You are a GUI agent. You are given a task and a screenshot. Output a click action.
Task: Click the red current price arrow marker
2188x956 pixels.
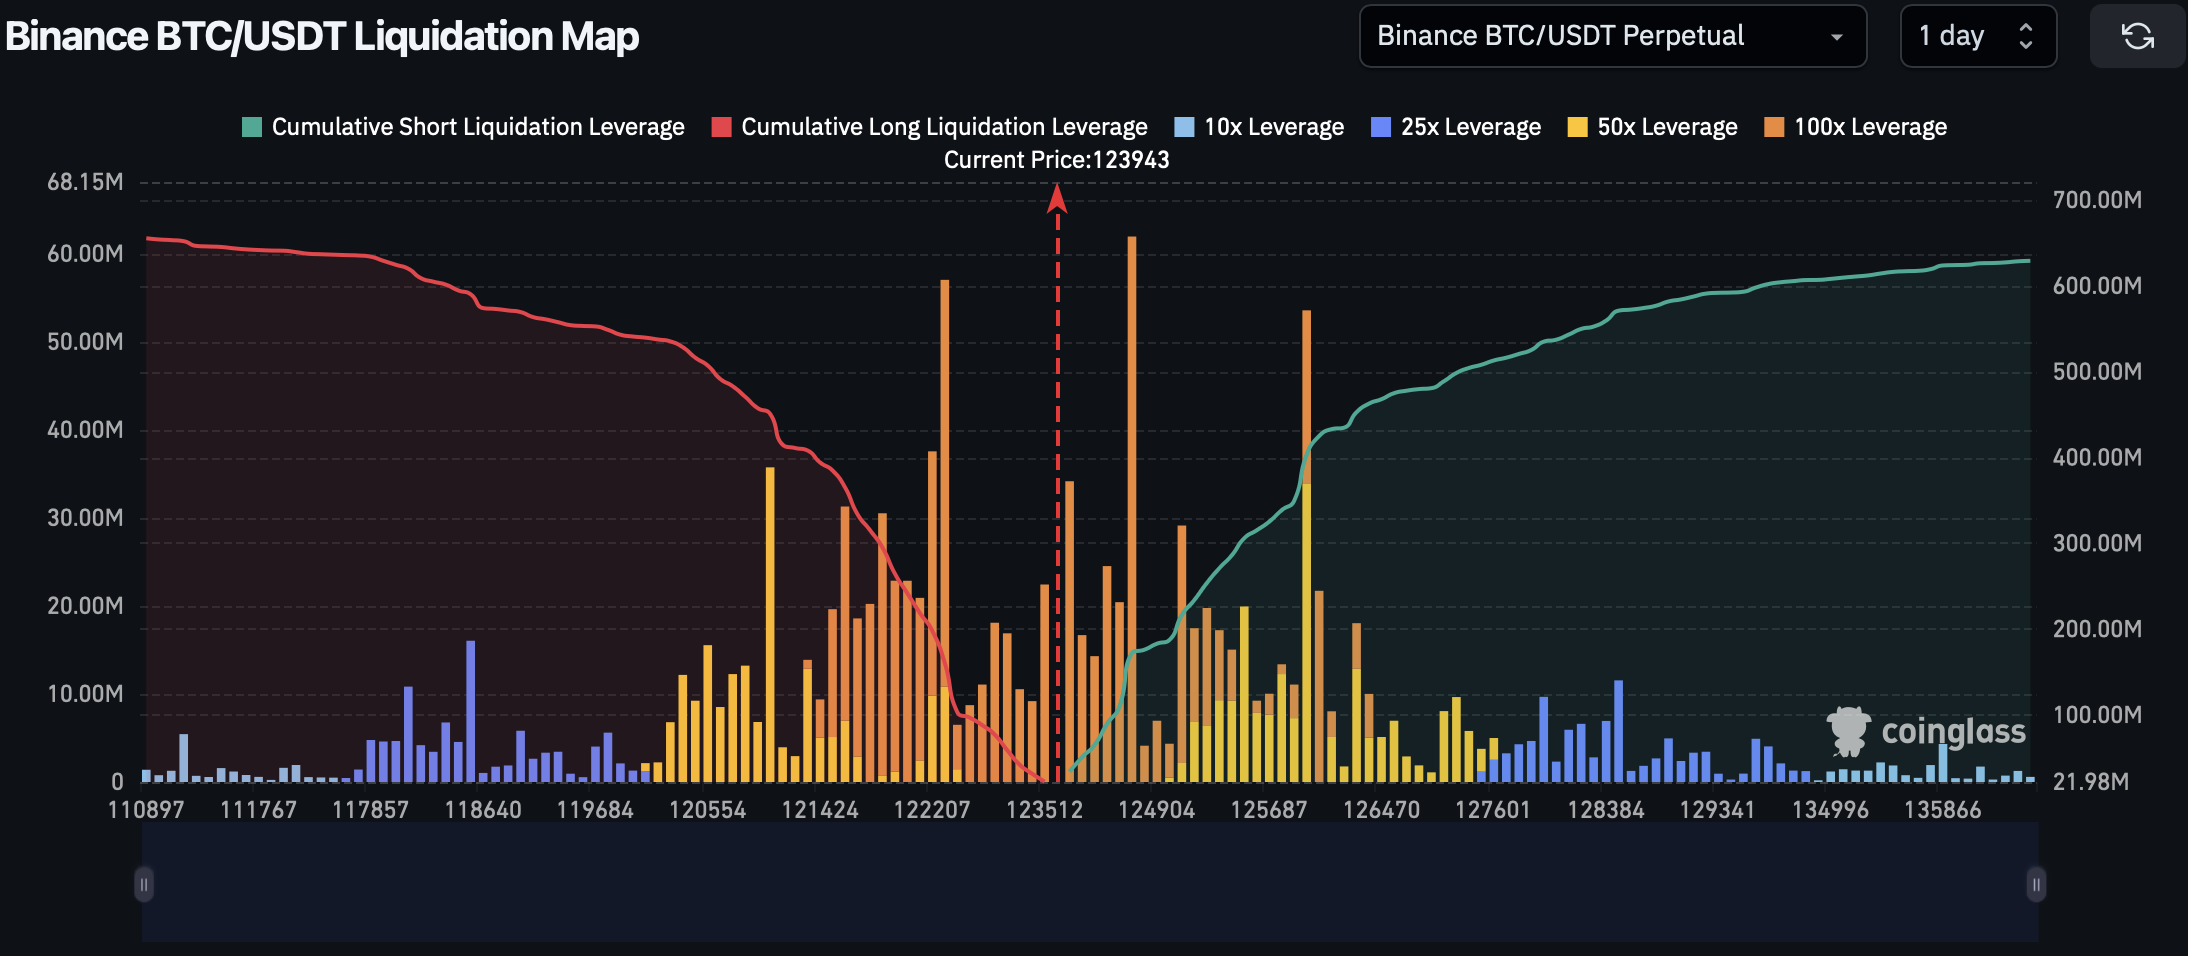(x=1057, y=200)
